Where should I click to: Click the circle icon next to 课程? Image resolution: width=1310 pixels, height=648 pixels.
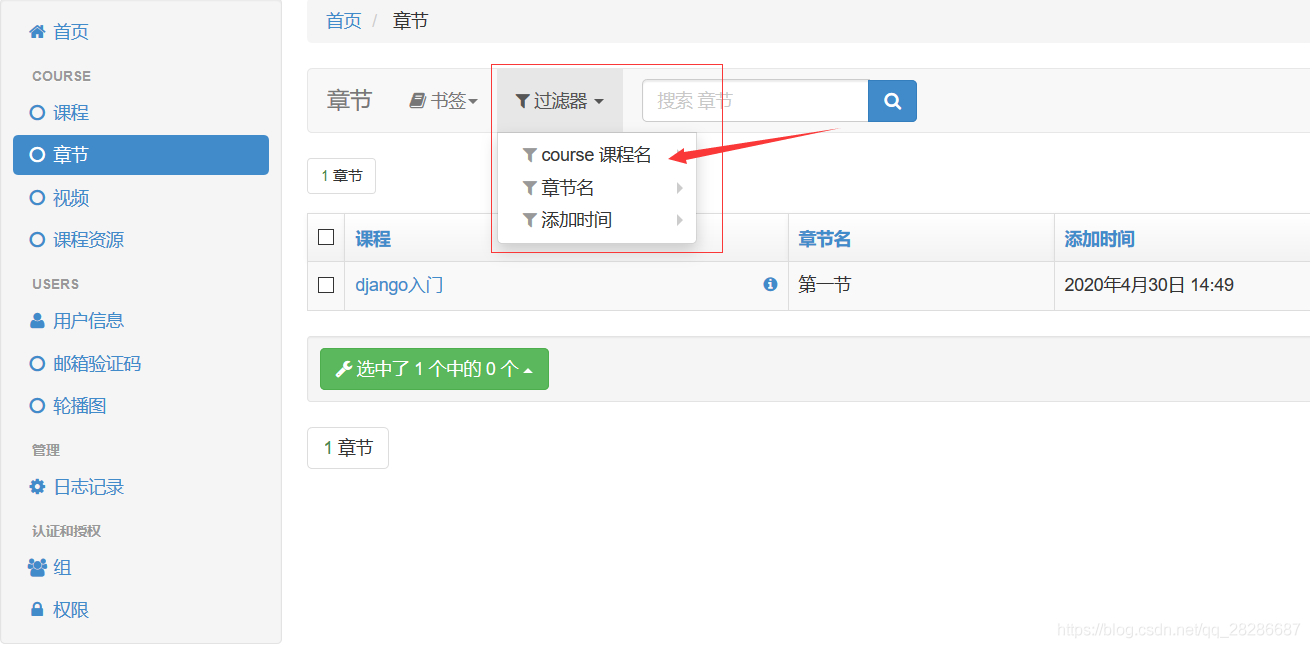click(37, 113)
